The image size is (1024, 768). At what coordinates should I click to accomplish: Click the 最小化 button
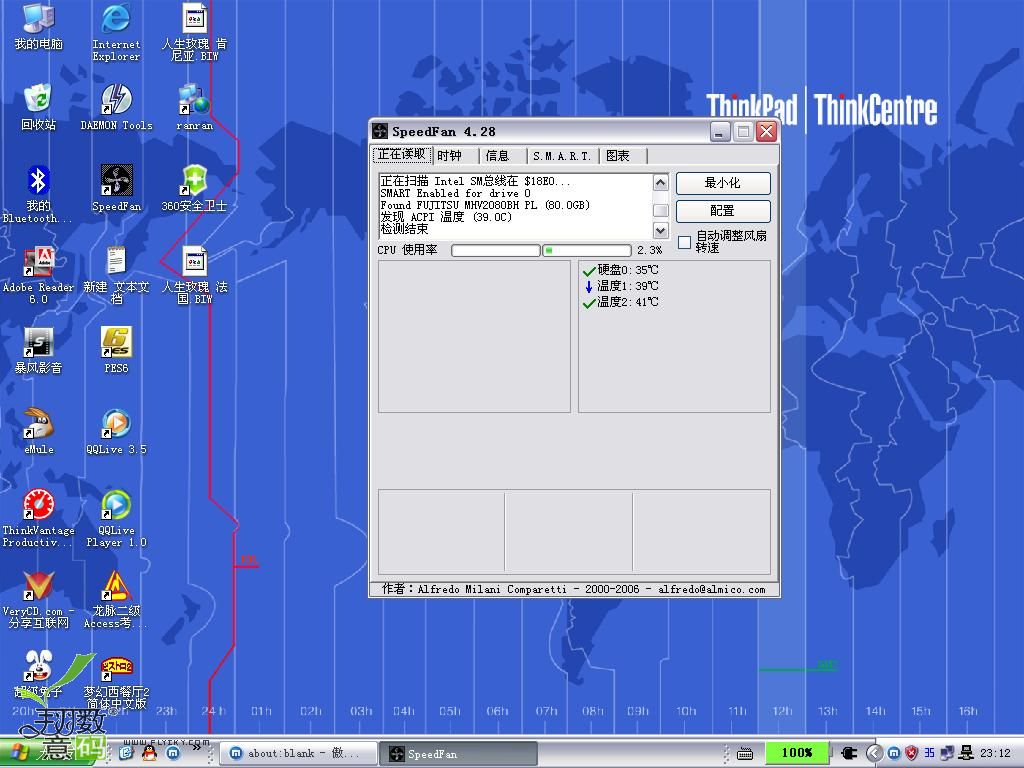[x=723, y=183]
